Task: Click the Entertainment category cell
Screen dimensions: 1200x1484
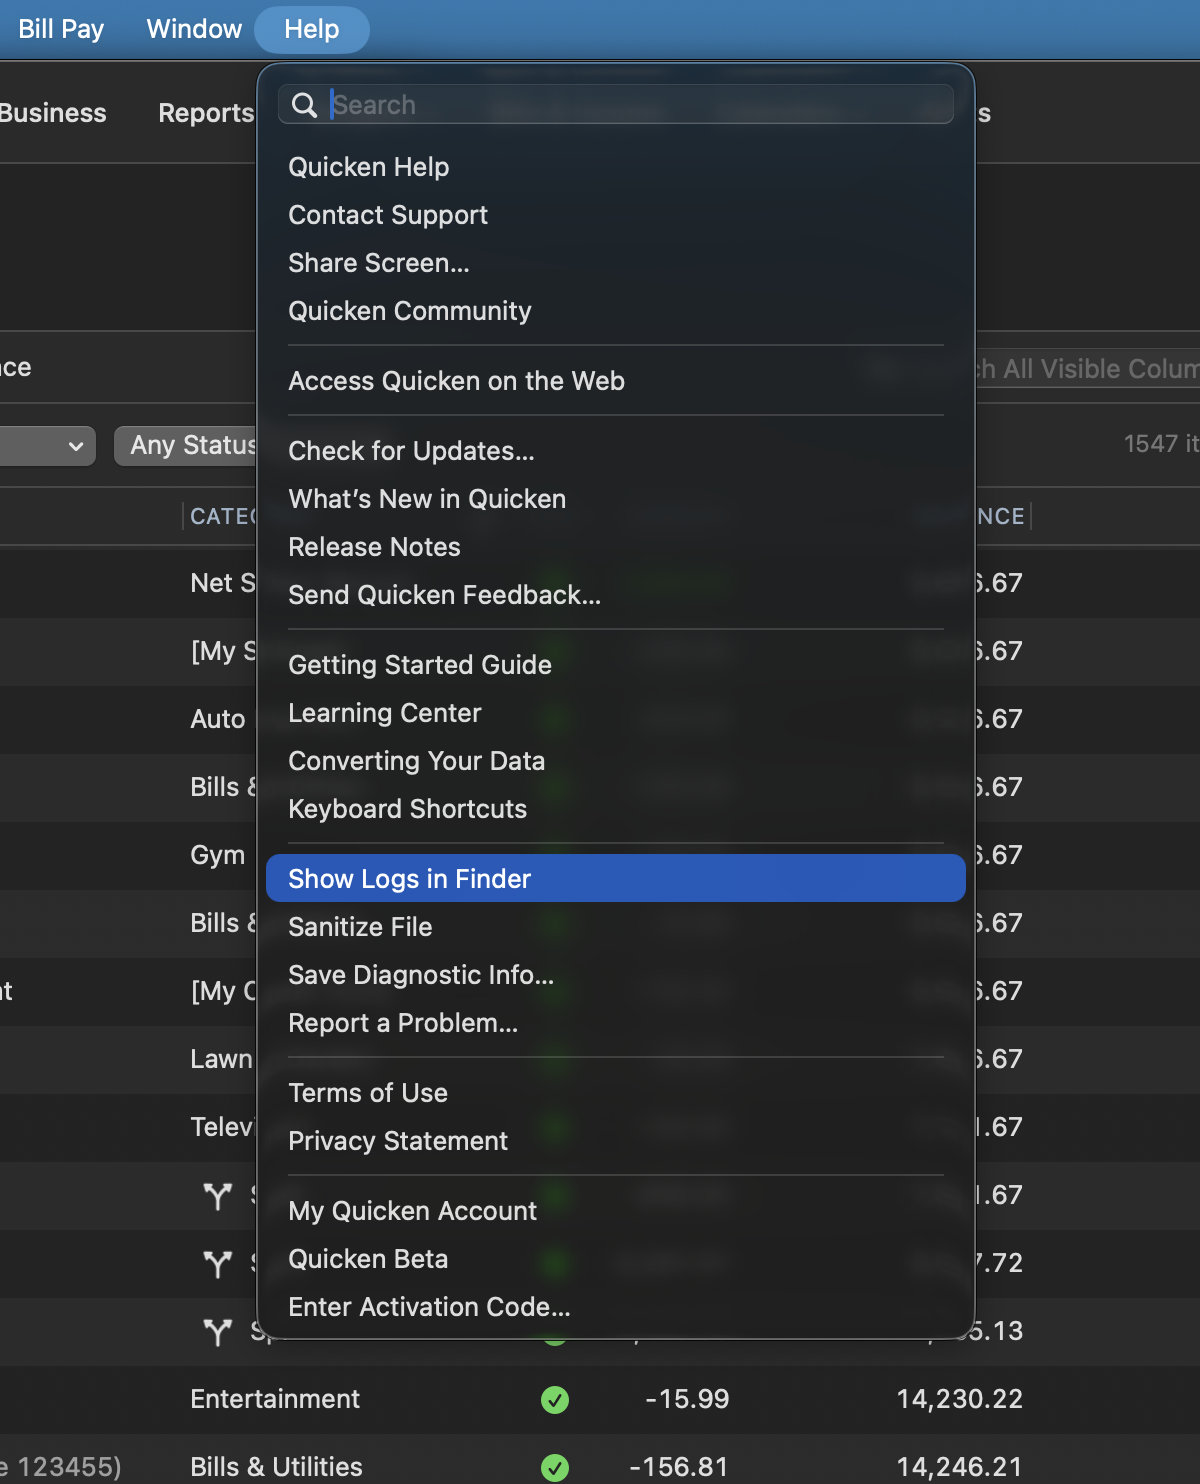Action: (275, 1399)
